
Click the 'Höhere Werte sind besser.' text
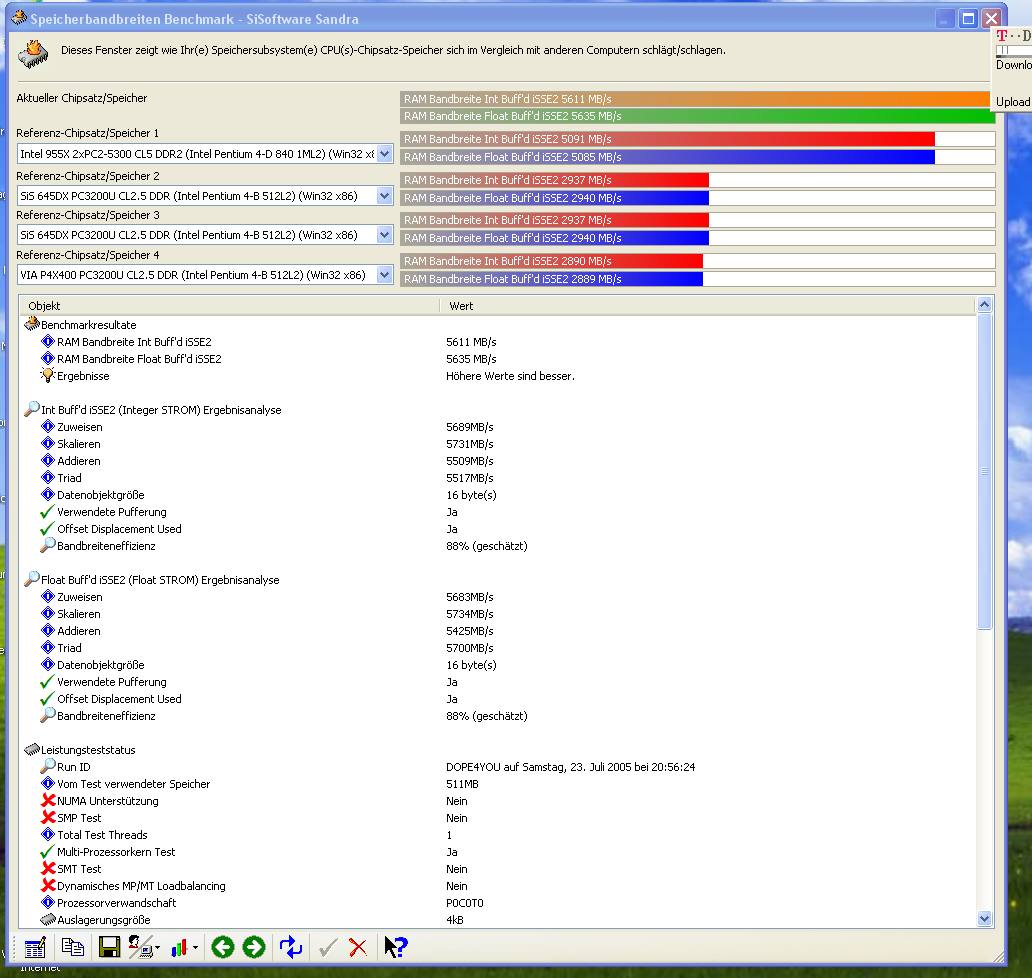pos(510,376)
